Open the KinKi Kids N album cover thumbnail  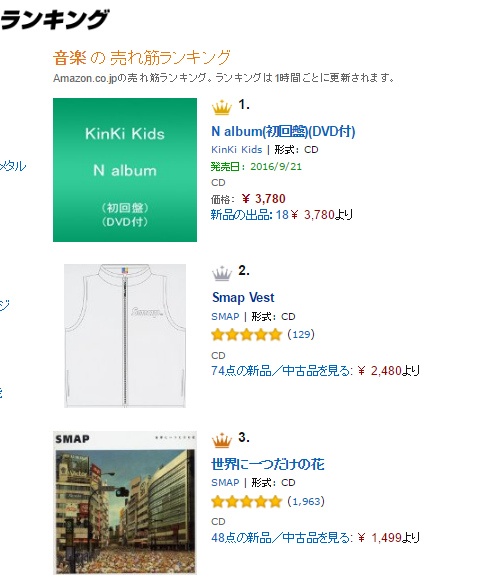125,170
